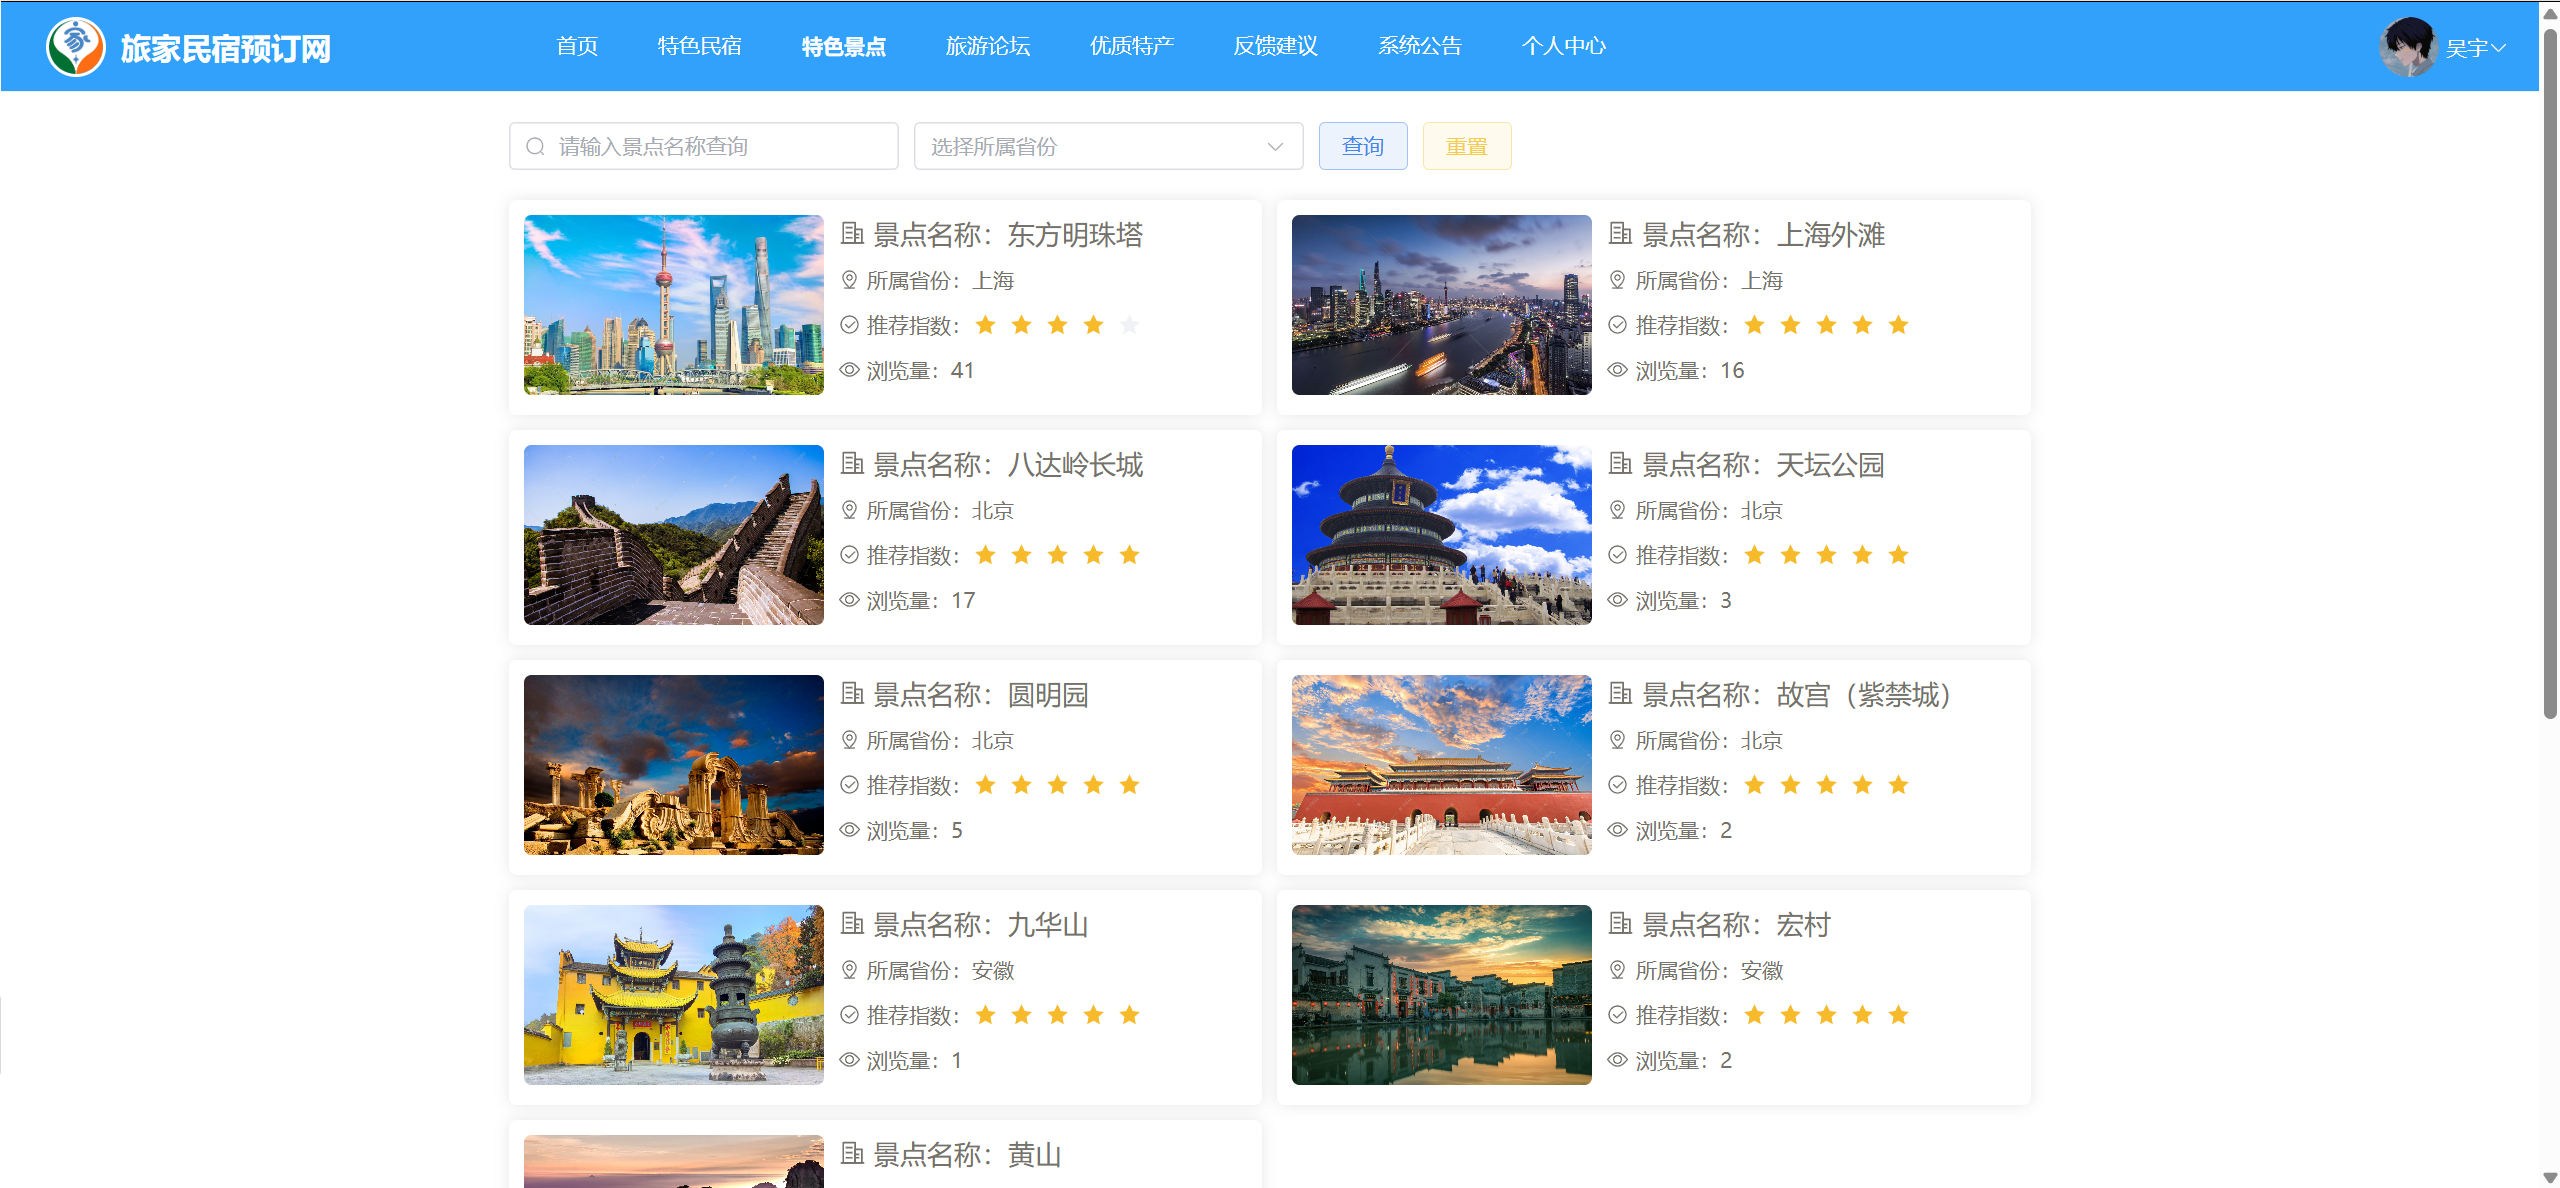Click the first star of 宏村 rating

(1754, 1015)
